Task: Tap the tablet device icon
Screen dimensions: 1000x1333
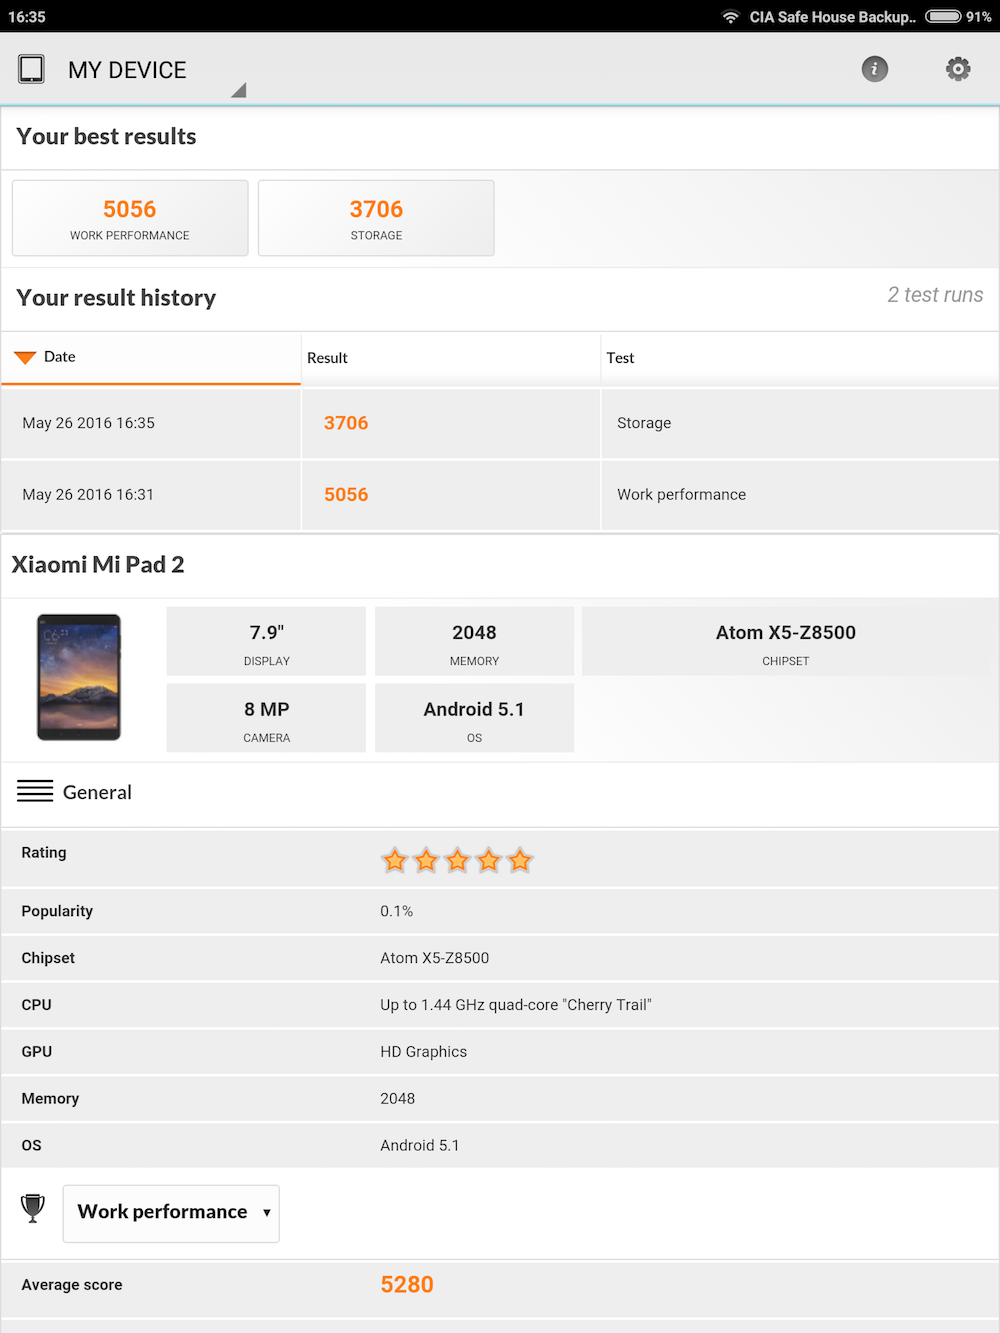Action: coord(32,69)
